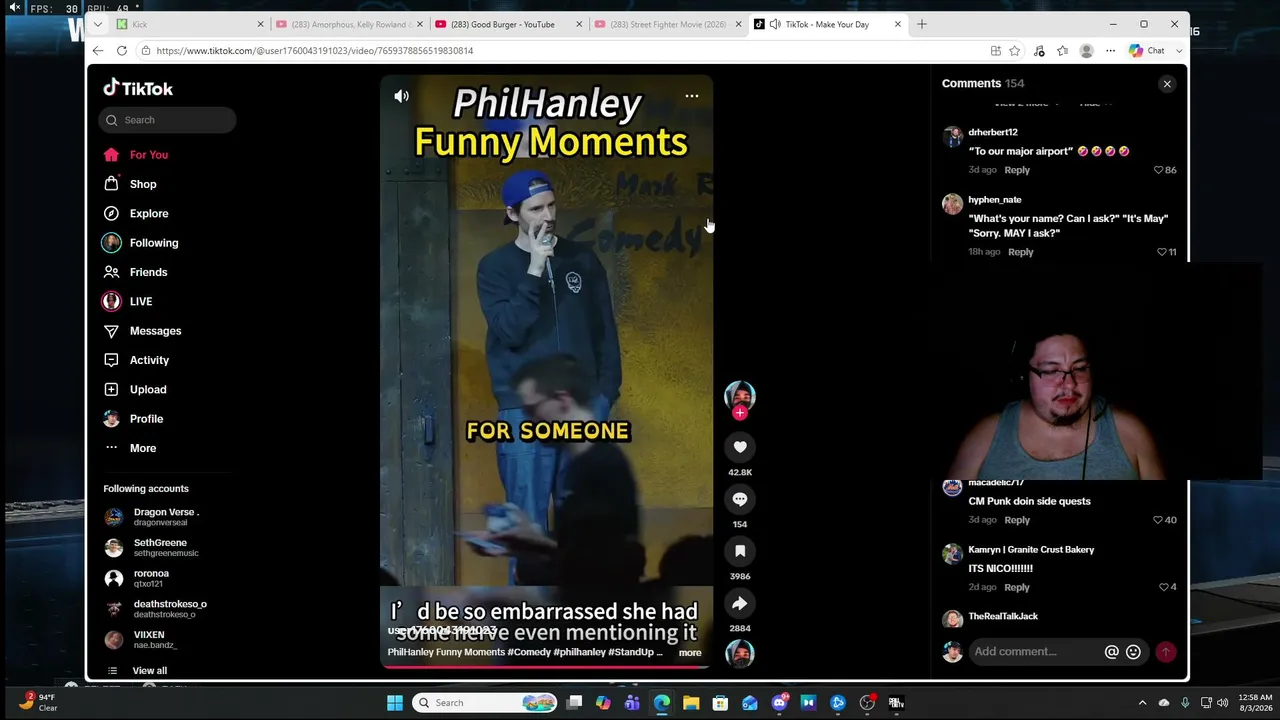Open the sound disc at the video's bottom right

pos(740,653)
